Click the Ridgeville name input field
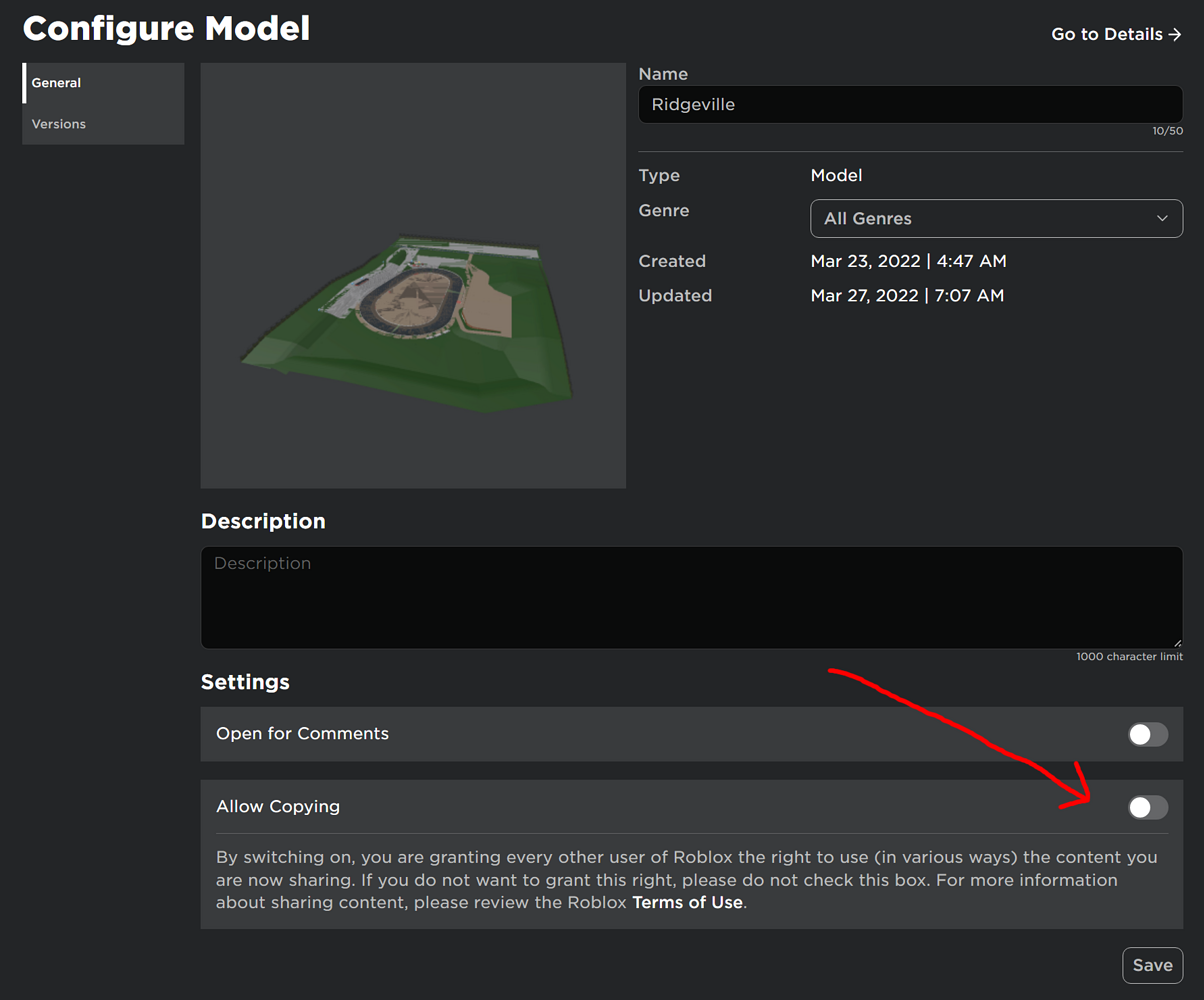This screenshot has height=1000, width=1204. 908,104
